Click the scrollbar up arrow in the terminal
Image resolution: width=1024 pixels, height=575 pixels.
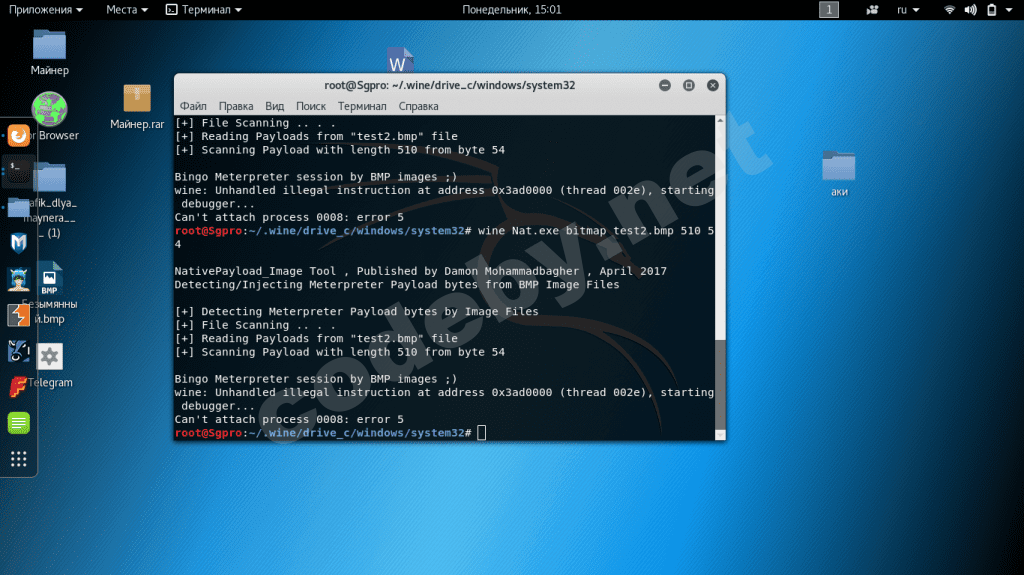click(720, 120)
